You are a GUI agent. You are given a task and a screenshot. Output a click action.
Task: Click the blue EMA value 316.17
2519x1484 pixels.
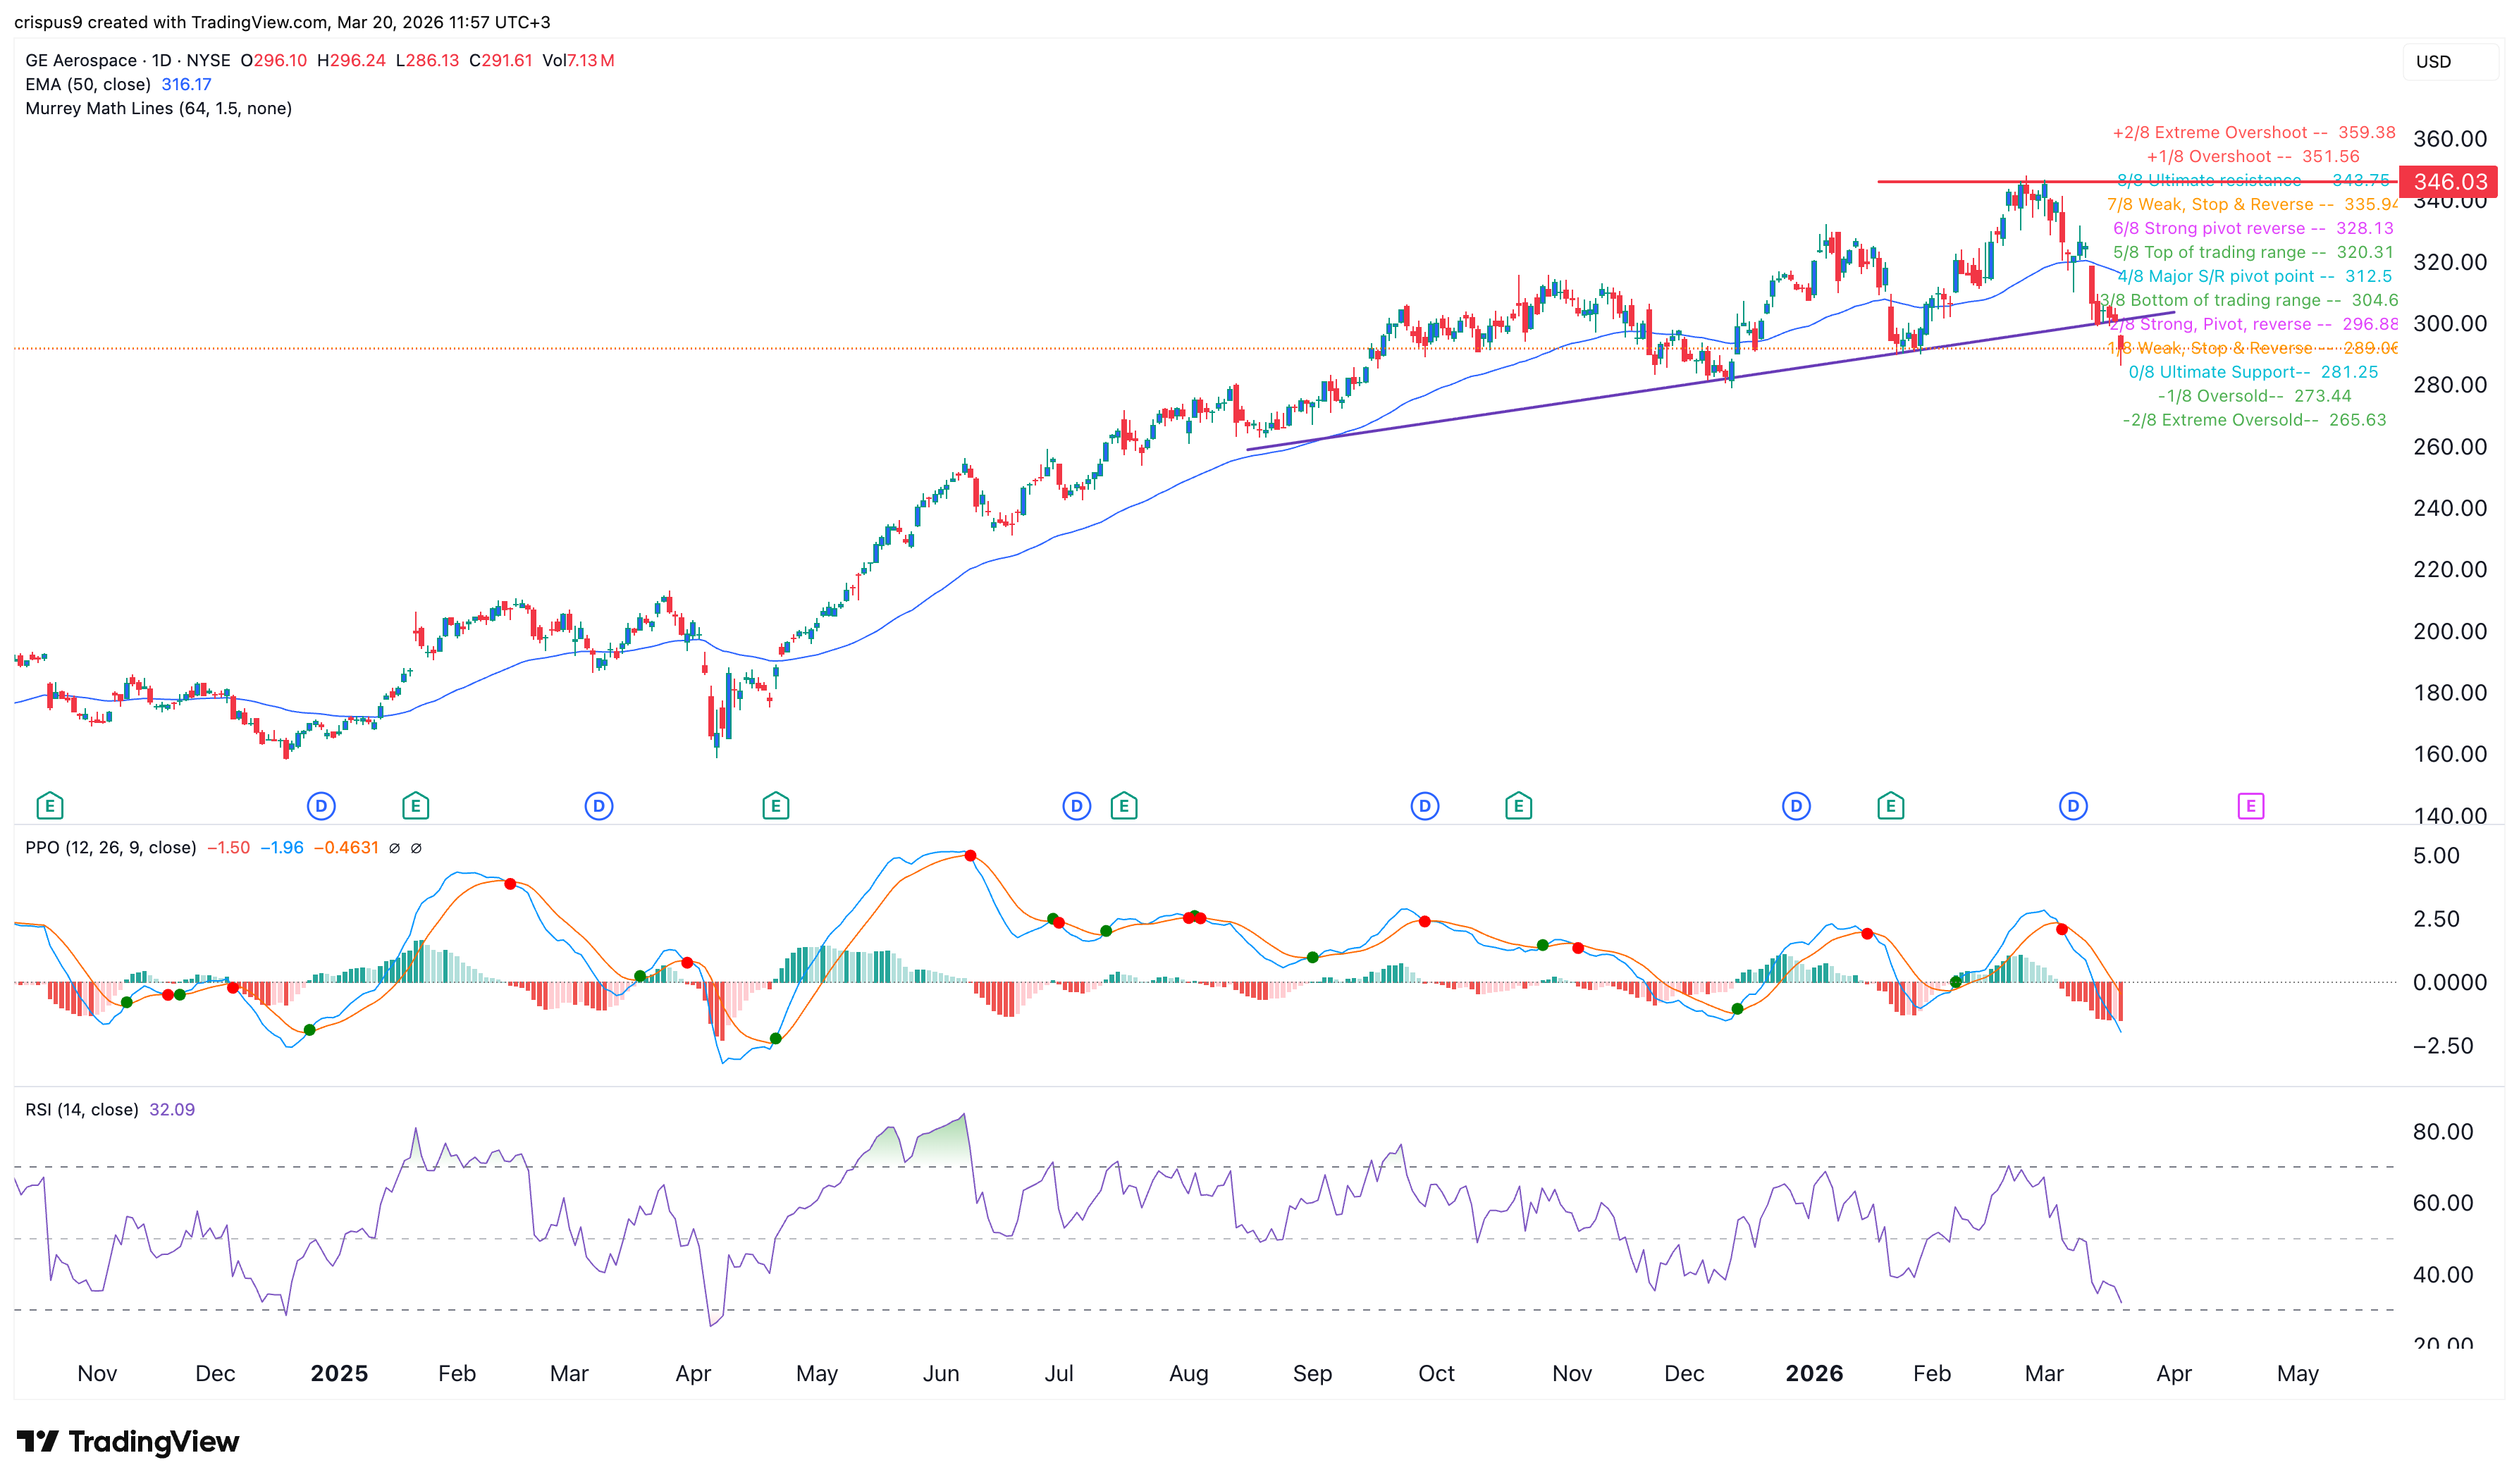pyautogui.click(x=186, y=85)
